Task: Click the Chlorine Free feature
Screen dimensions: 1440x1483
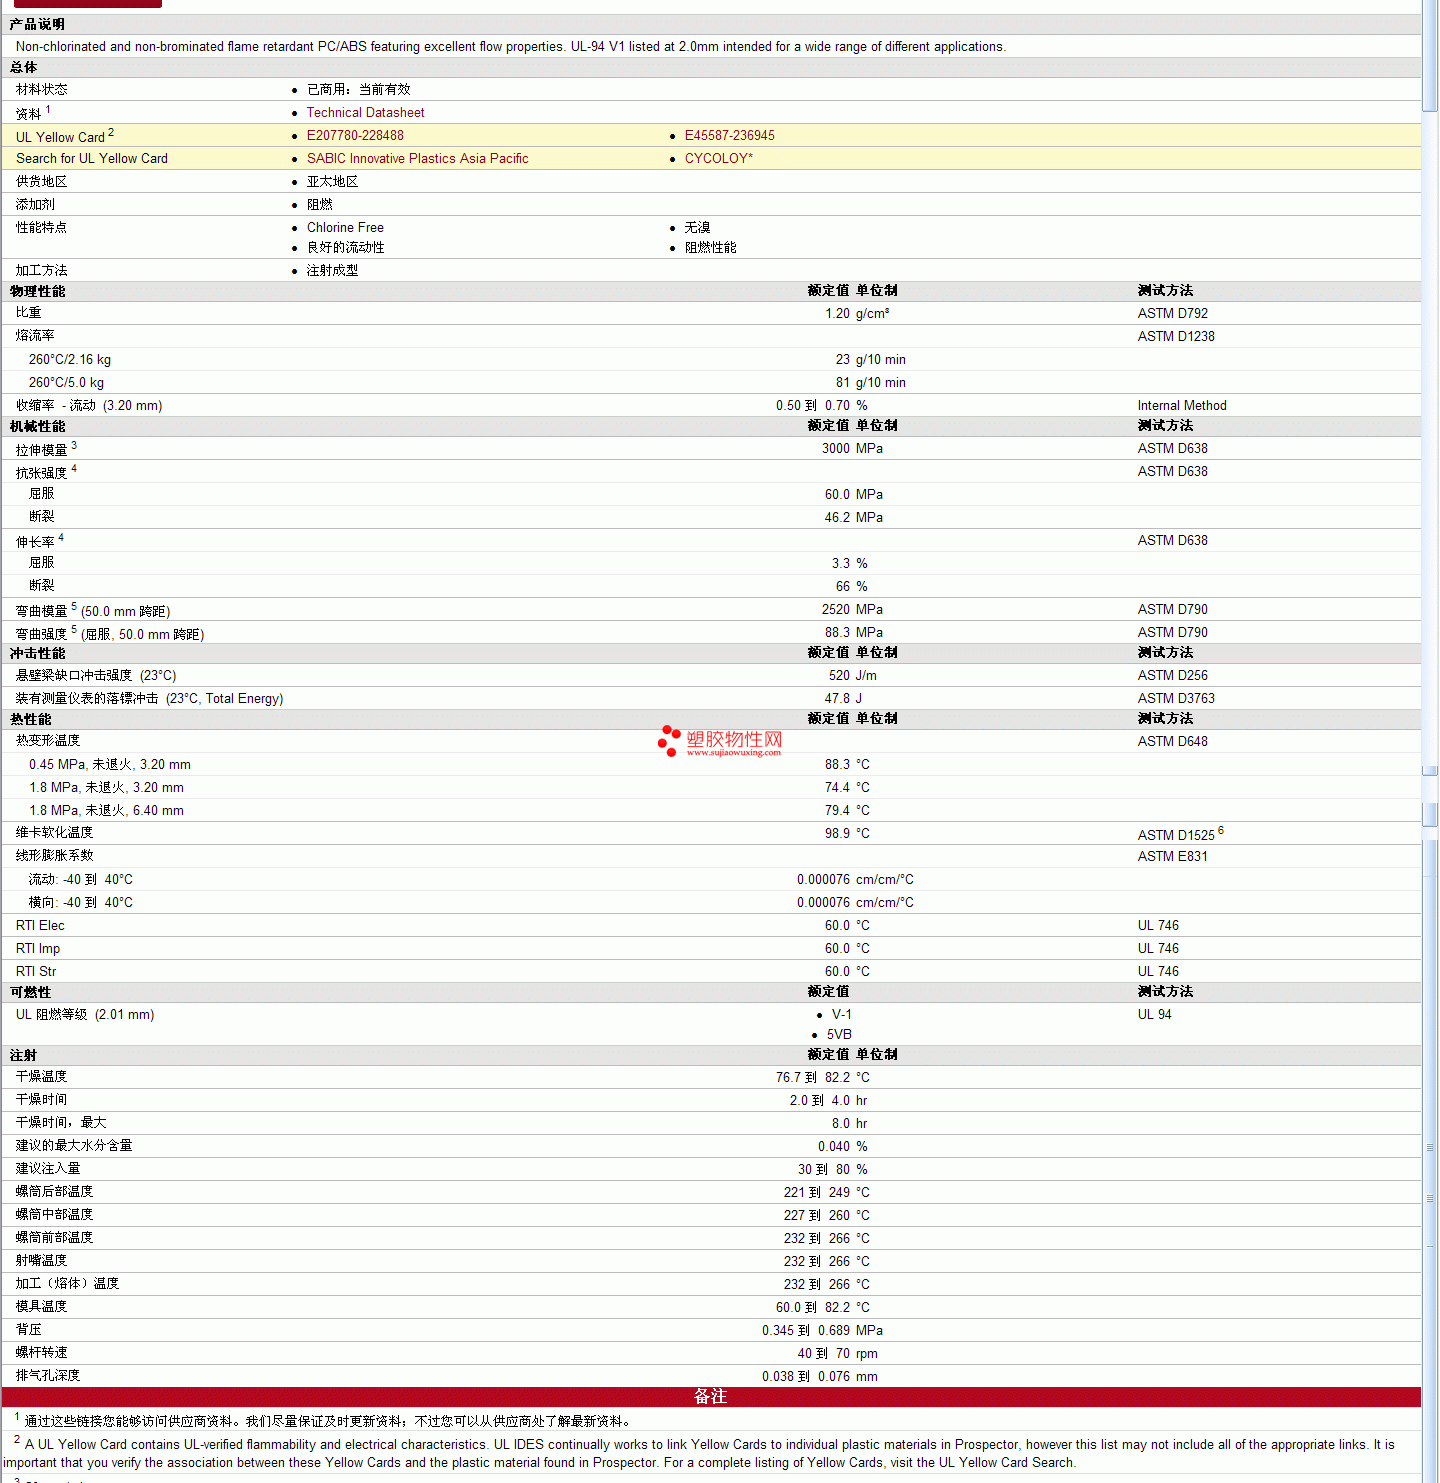Action: (x=345, y=228)
